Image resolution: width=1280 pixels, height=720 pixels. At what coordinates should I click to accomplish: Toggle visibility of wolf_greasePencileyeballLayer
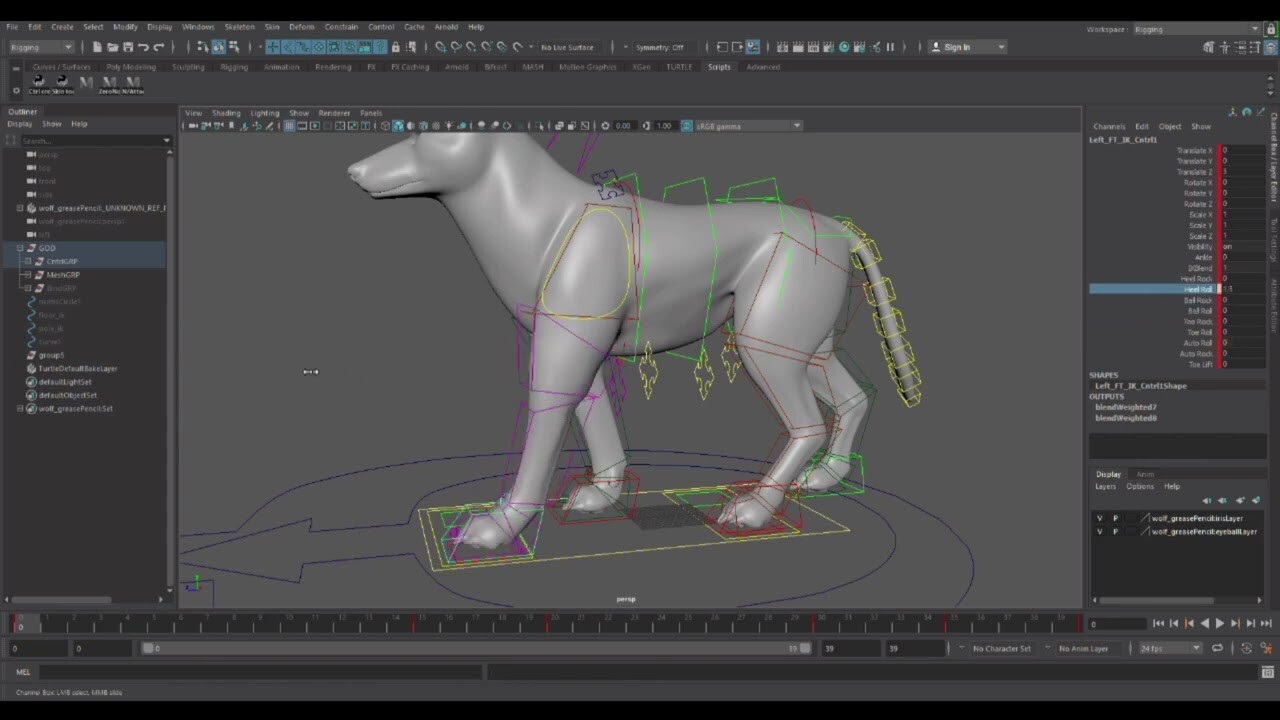pos(1100,531)
